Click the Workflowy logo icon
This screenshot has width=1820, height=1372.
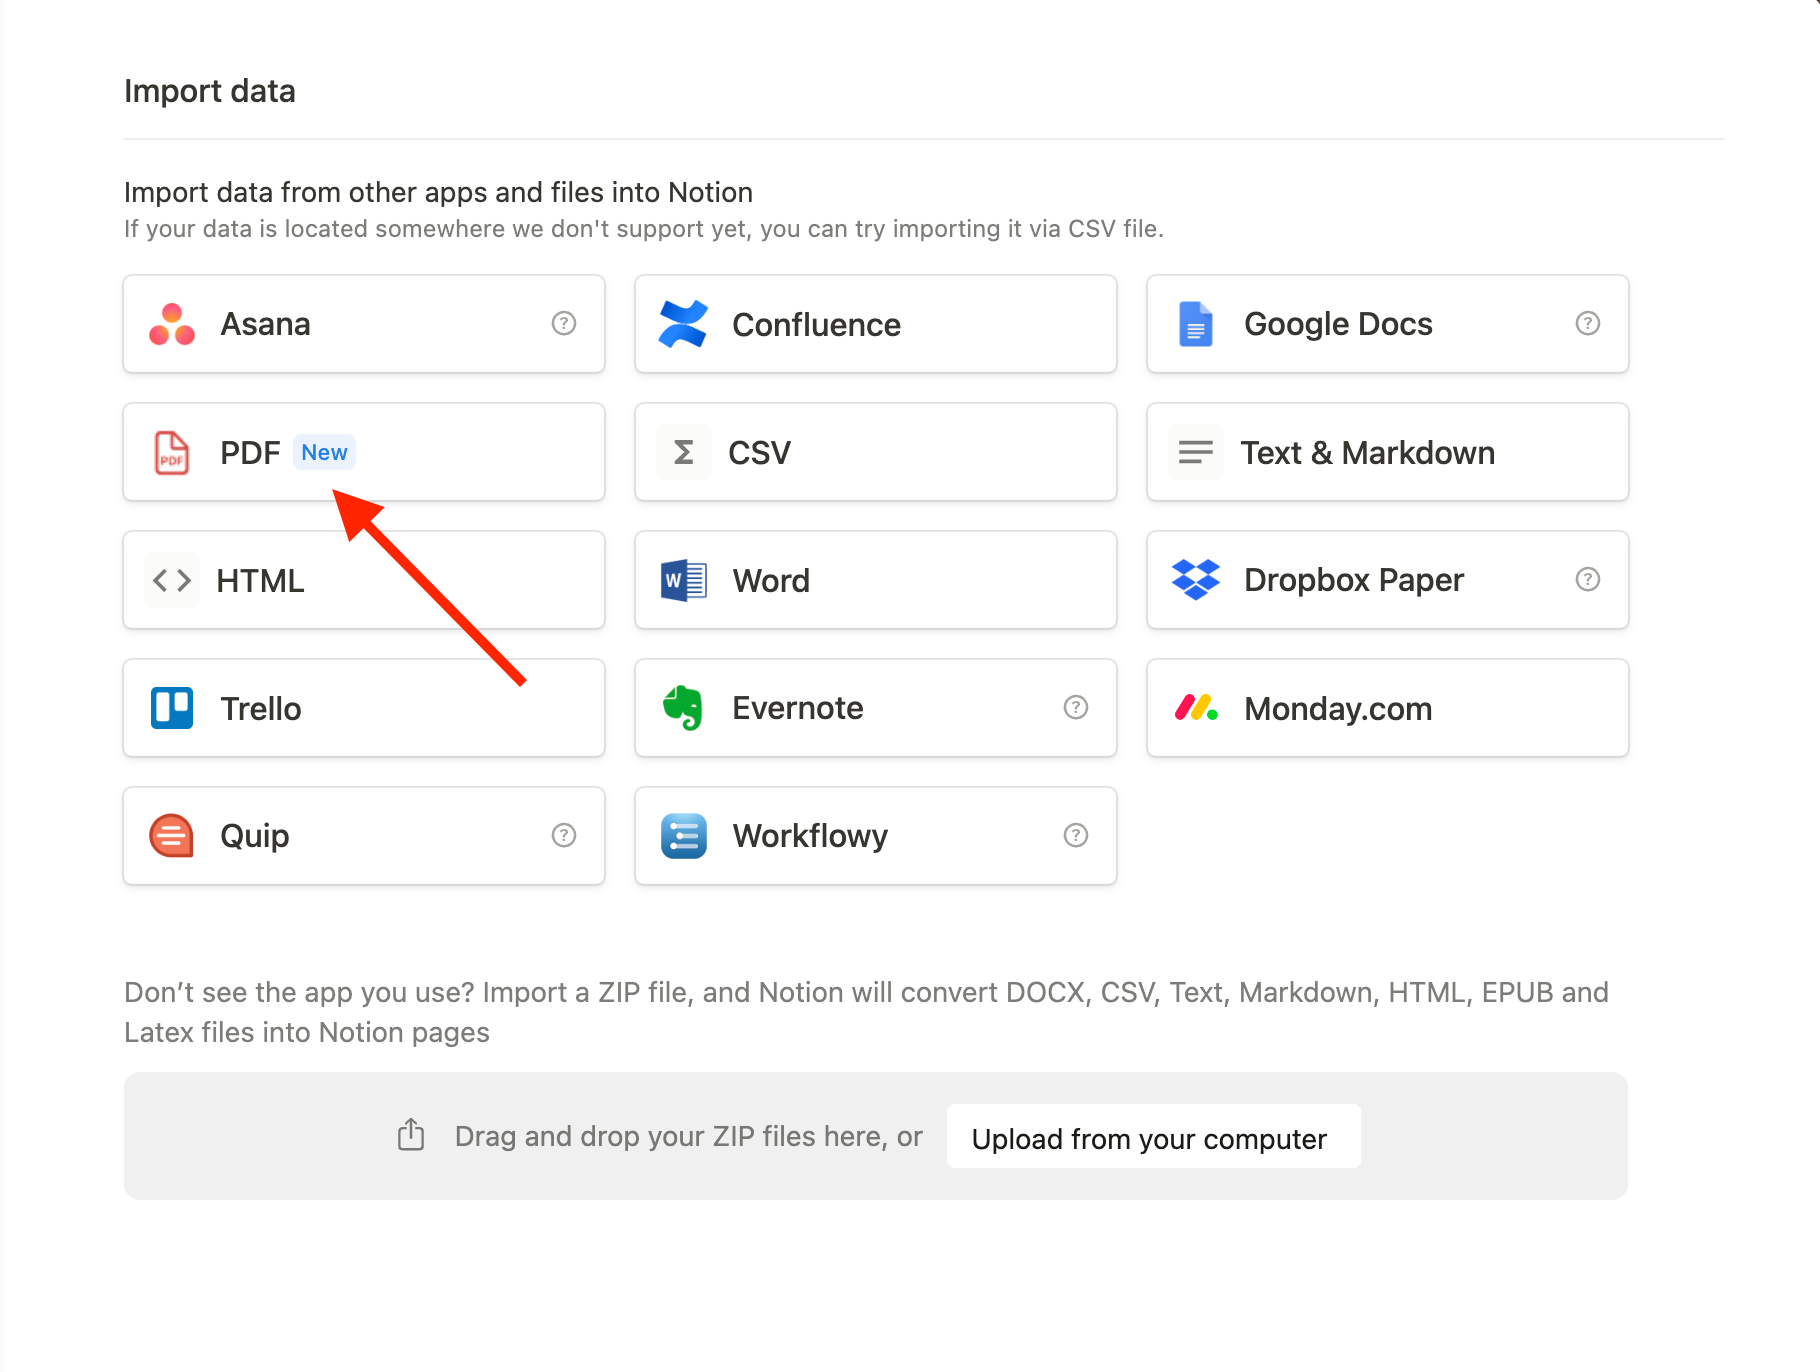(x=683, y=836)
